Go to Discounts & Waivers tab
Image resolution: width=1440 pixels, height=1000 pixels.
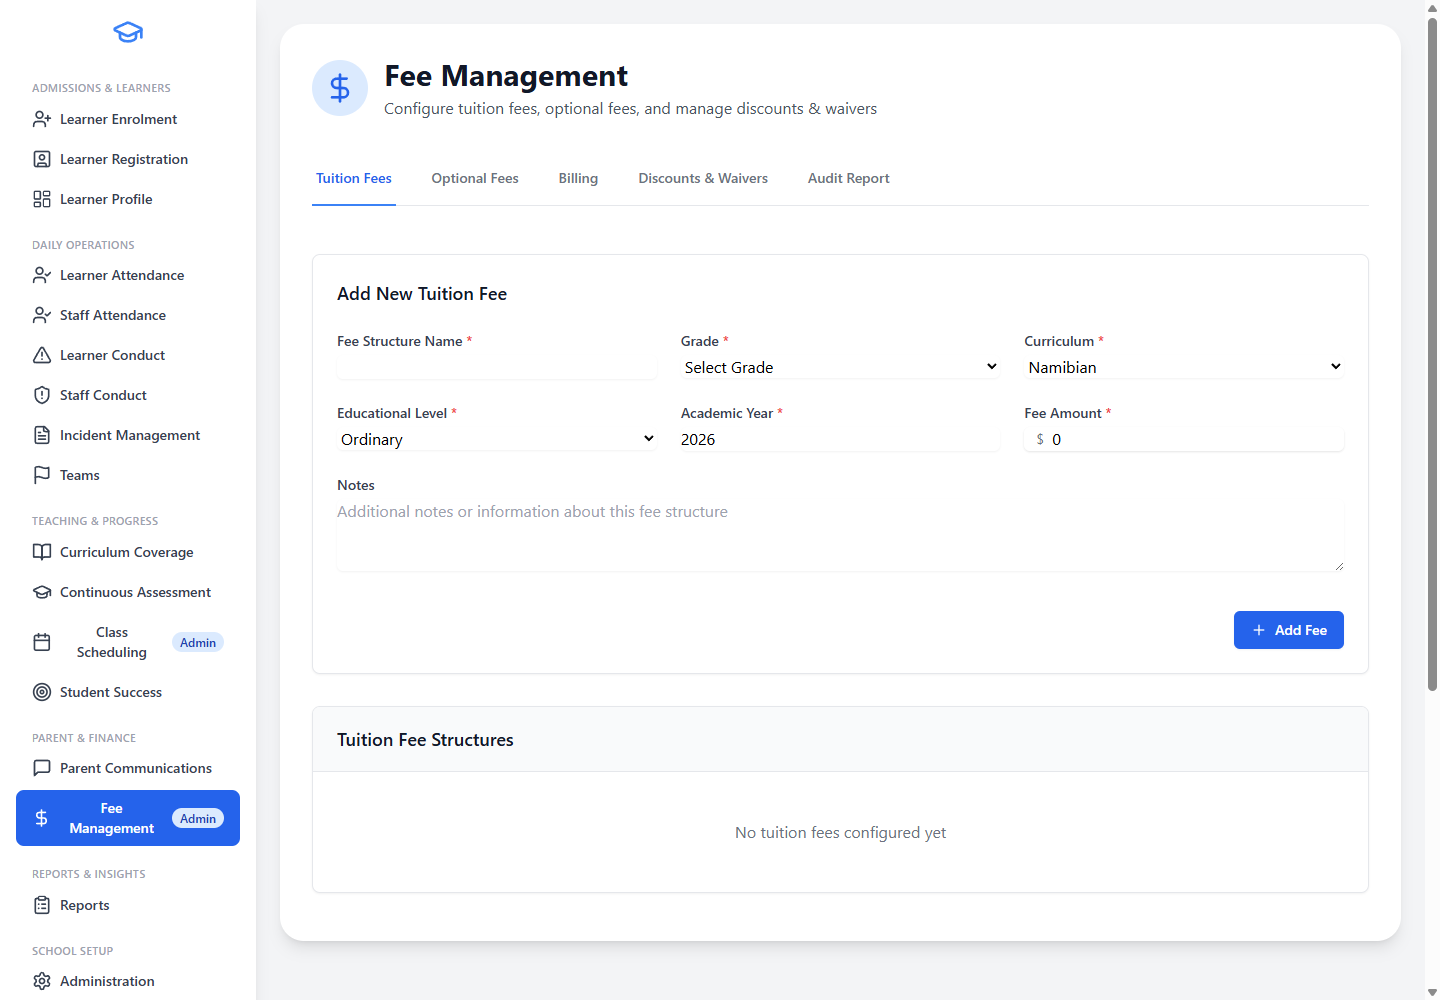703,178
